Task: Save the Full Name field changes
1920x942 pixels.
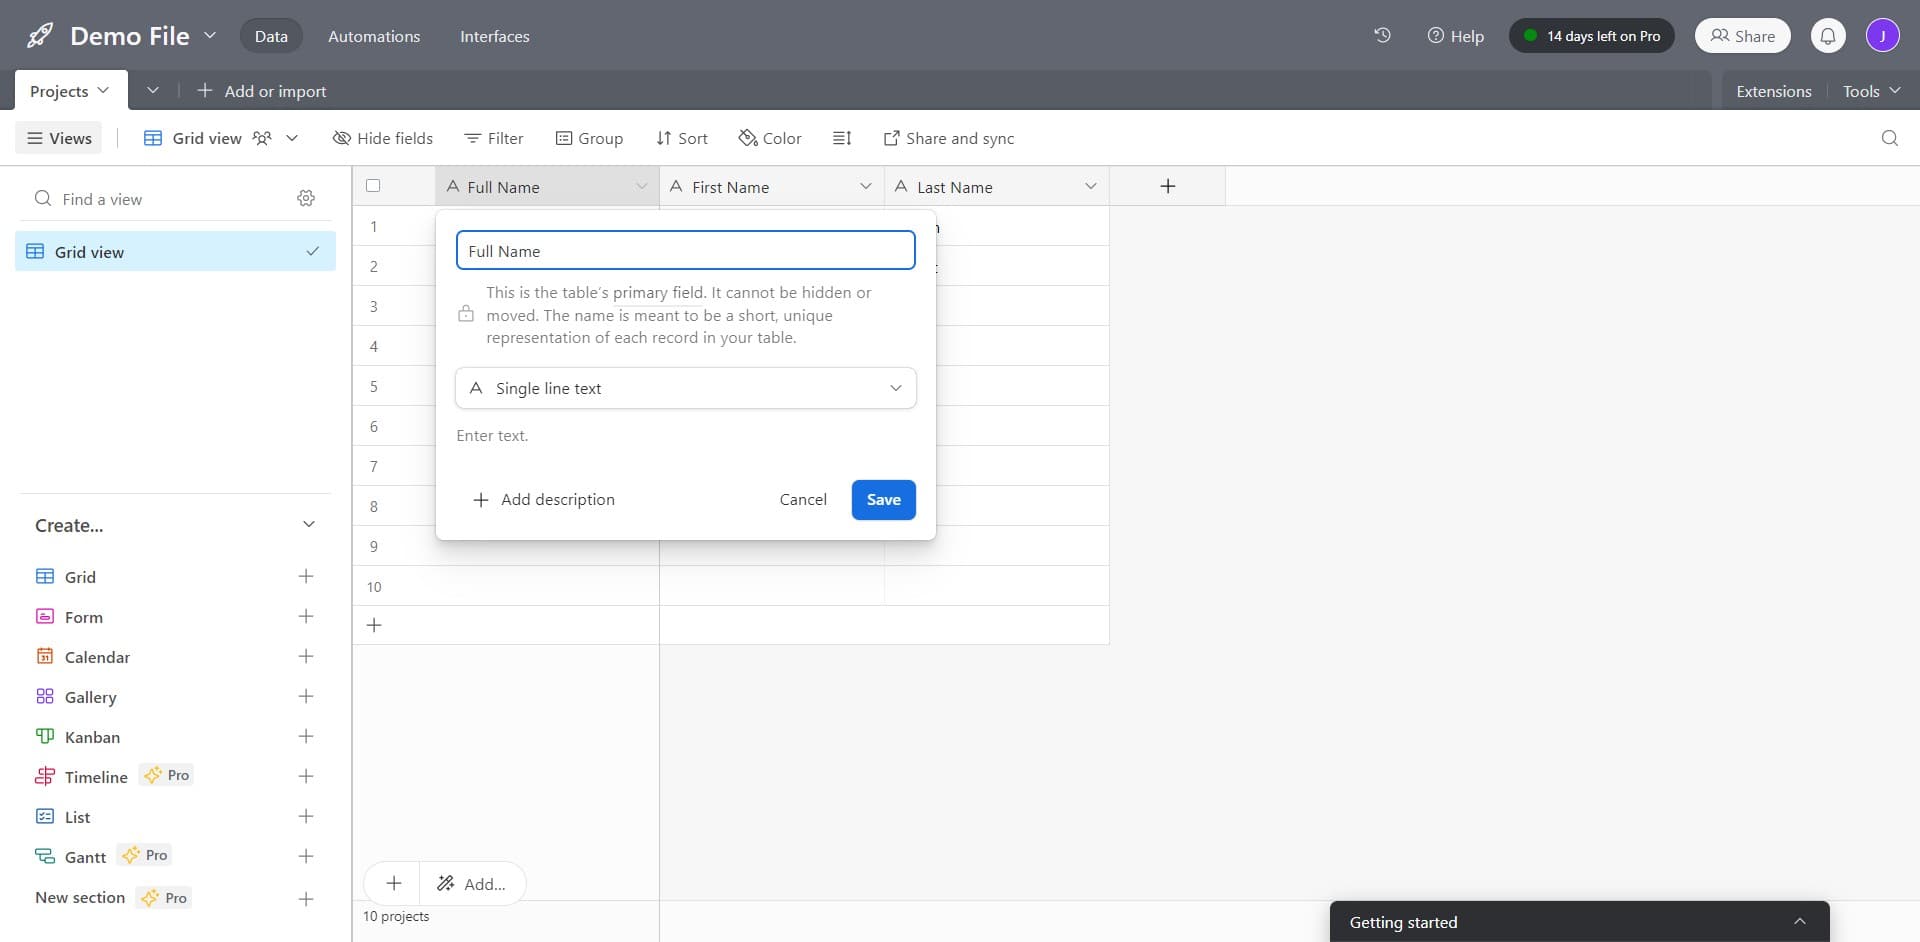Action: (x=883, y=499)
